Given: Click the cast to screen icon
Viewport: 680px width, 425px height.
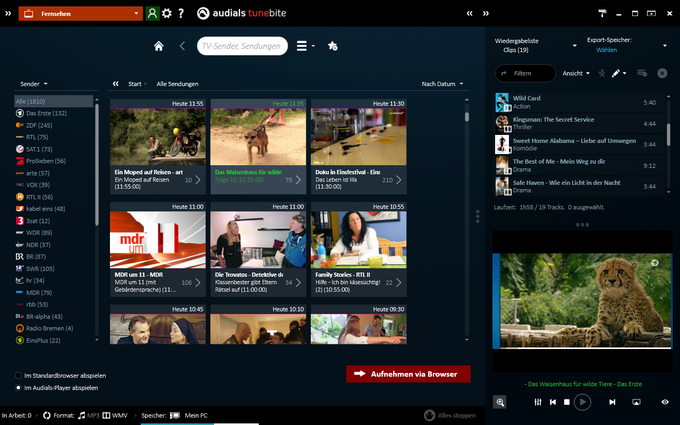Looking at the screenshot, I should (636, 402).
